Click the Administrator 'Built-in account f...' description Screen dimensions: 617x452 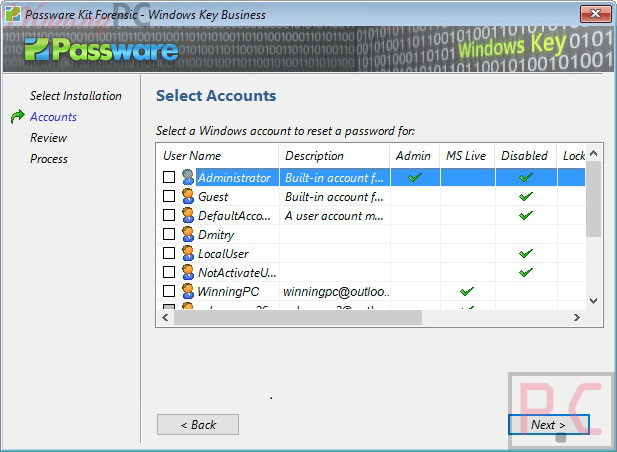[x=335, y=177]
